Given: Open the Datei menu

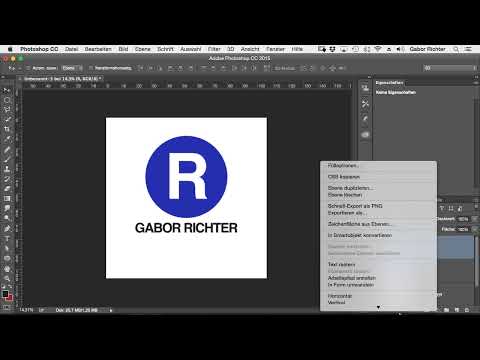Looking at the screenshot, I should coord(71,49).
